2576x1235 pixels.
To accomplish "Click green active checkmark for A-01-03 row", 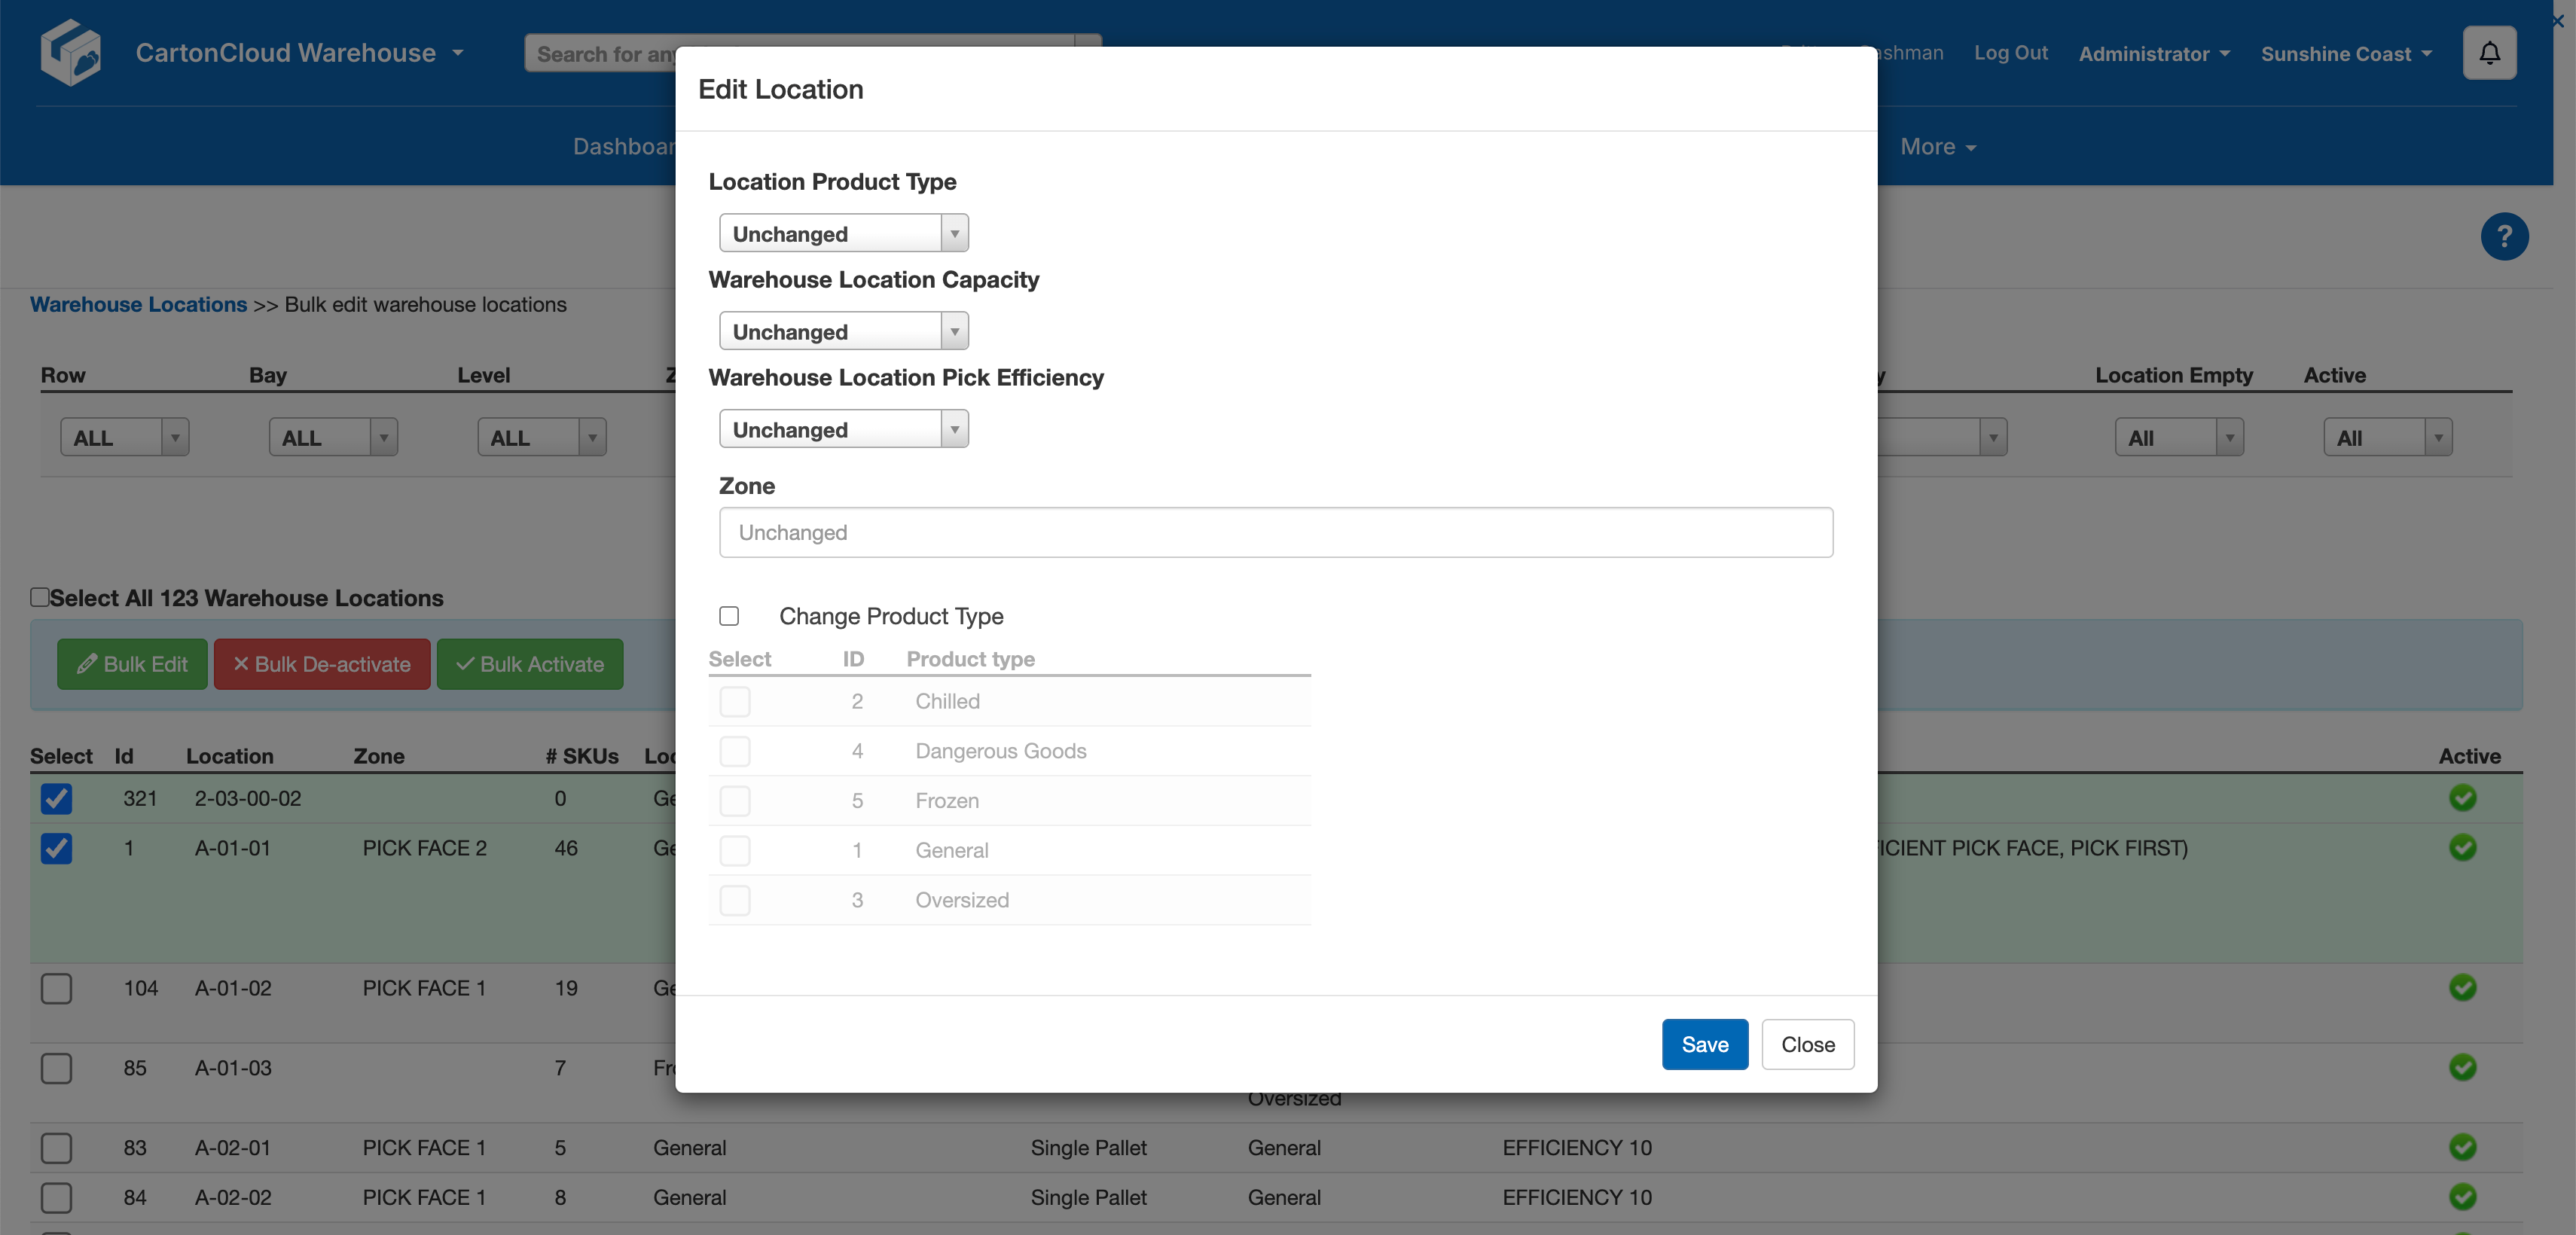I will (x=2462, y=1067).
